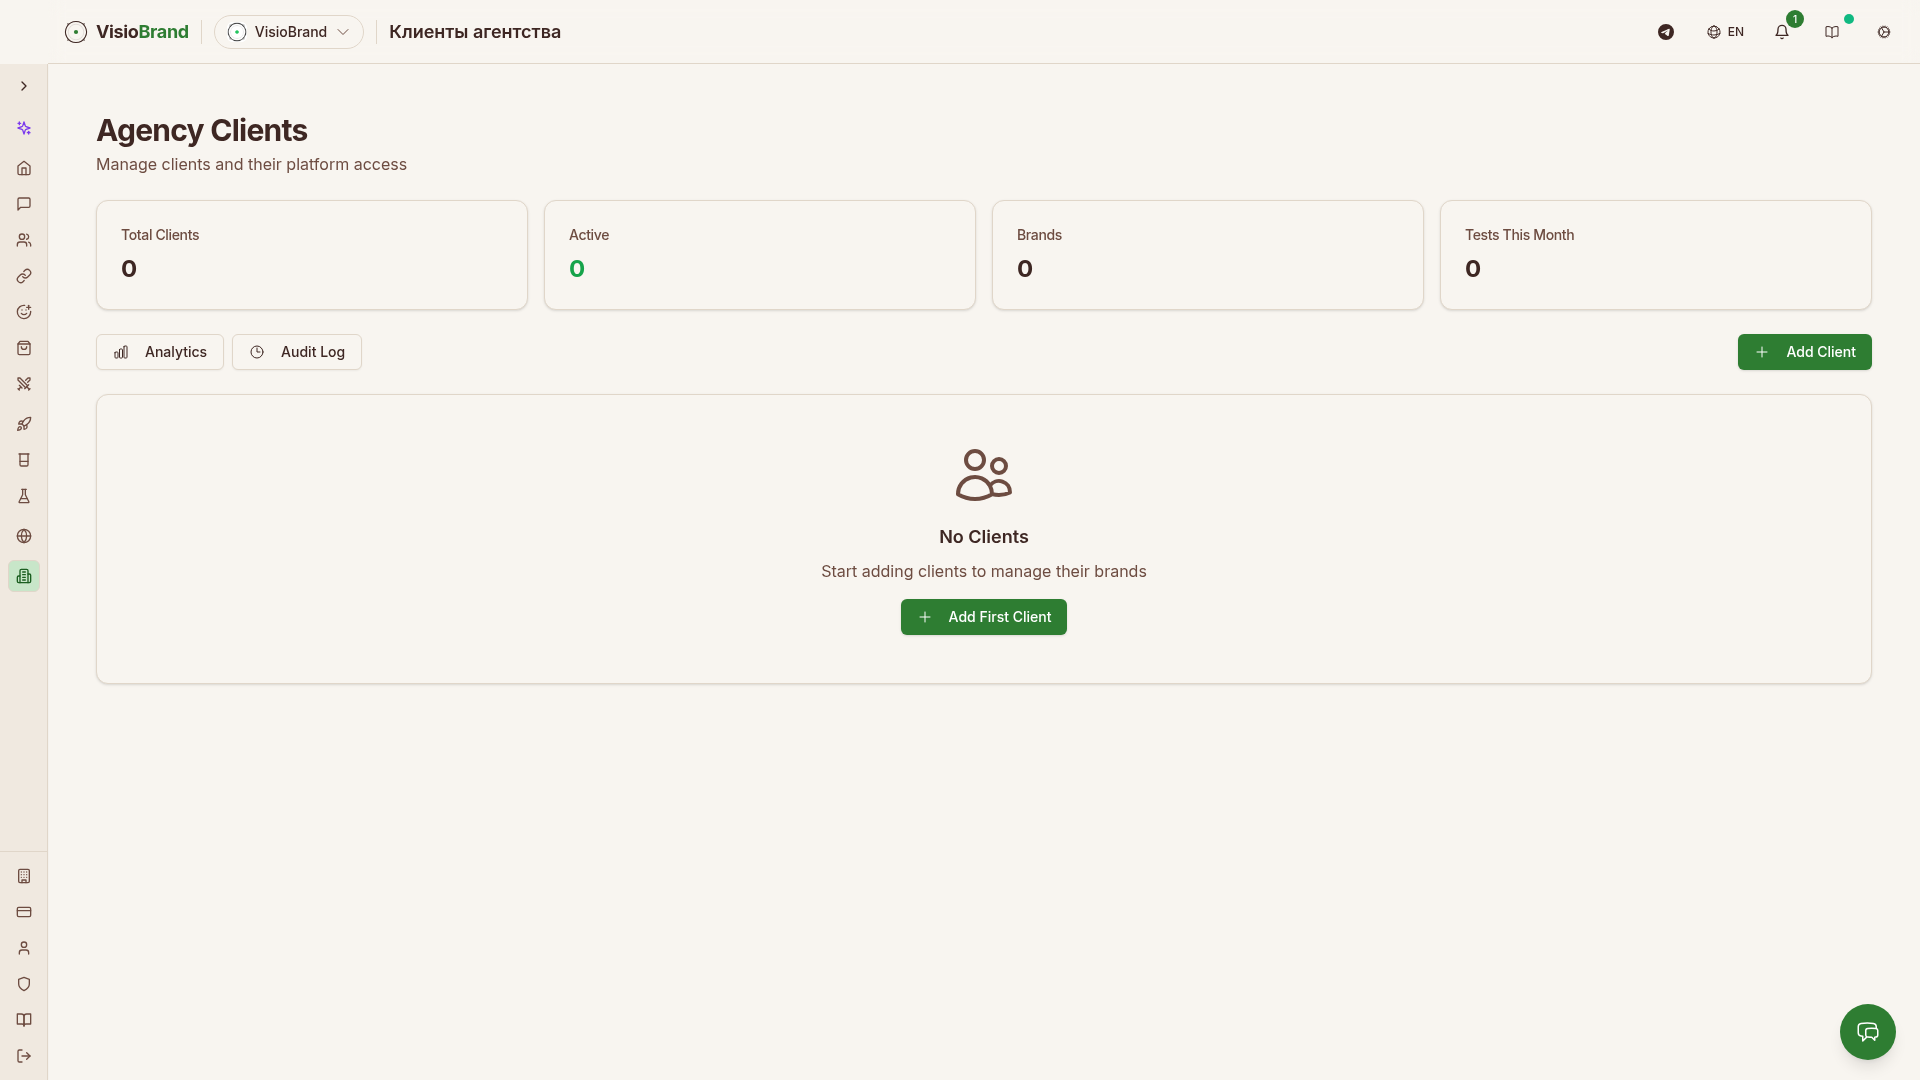1920x1080 pixels.
Task: Open the credit card billing icon
Action: click(x=24, y=912)
